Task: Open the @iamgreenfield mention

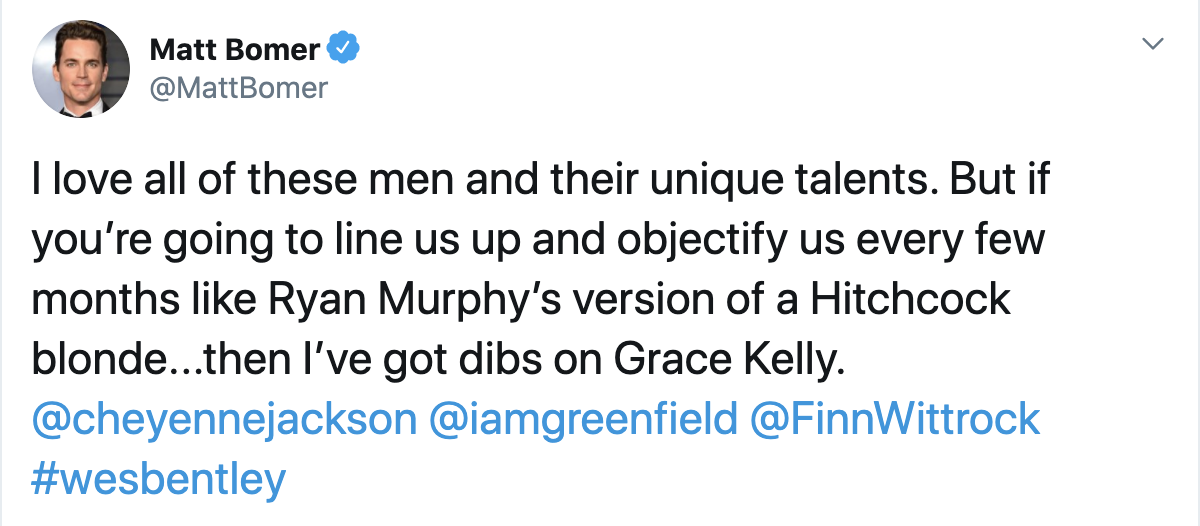Action: pos(582,419)
